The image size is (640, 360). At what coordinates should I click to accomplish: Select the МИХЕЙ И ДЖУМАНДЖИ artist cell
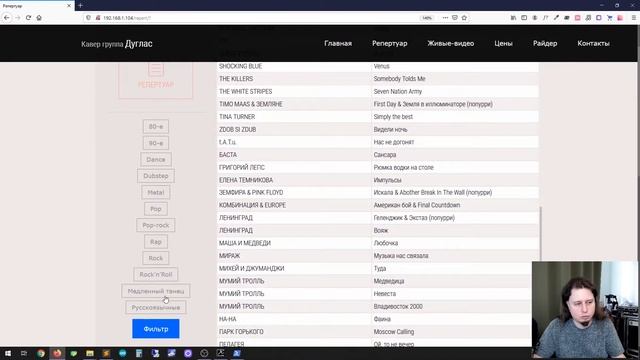tap(294, 269)
